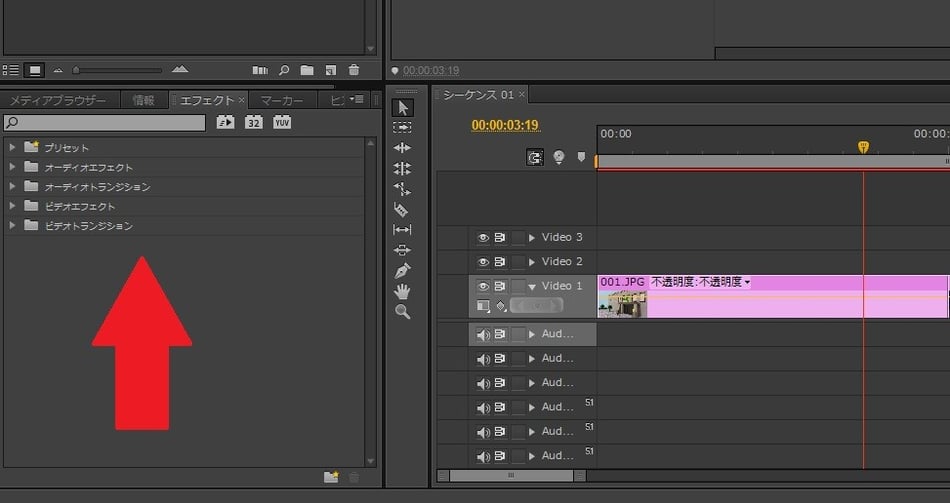Select the Razor tool
Viewport: 950px width, 503px height.
pos(402,209)
